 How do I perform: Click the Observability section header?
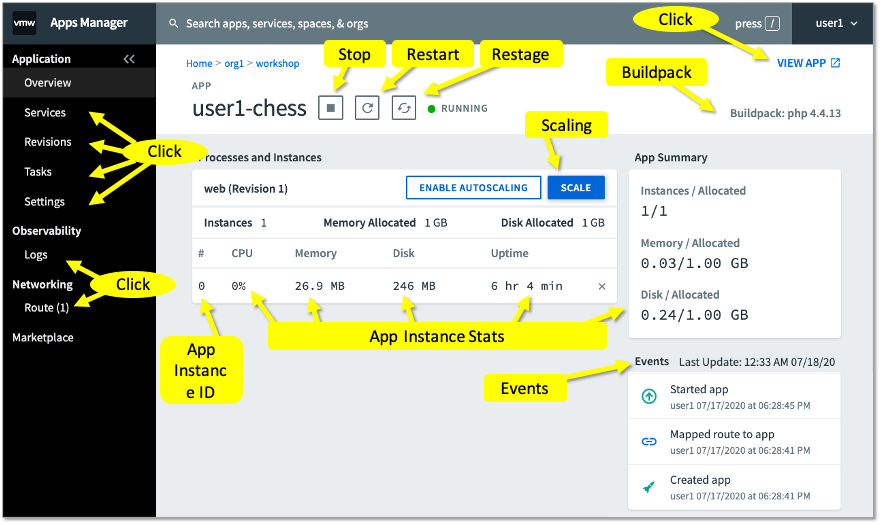point(47,231)
